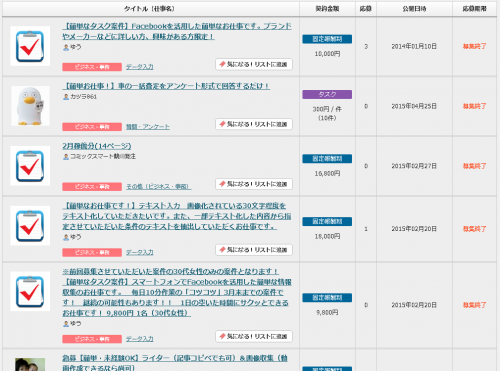The image size is (500, 371).
Task: Open the データ入力 category link in the 10,000円 row
Action: click(140, 67)
